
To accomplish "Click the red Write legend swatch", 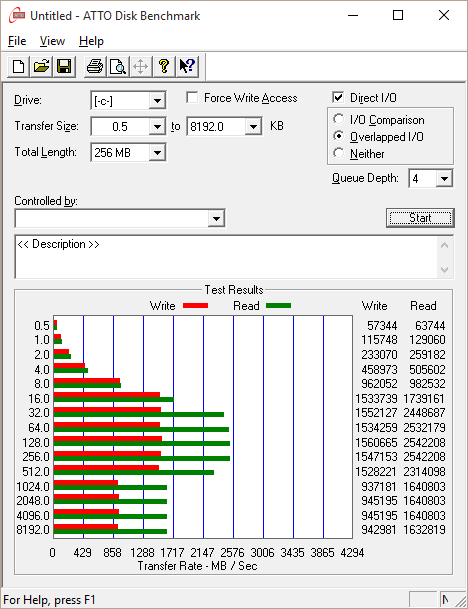I will click(x=195, y=306).
